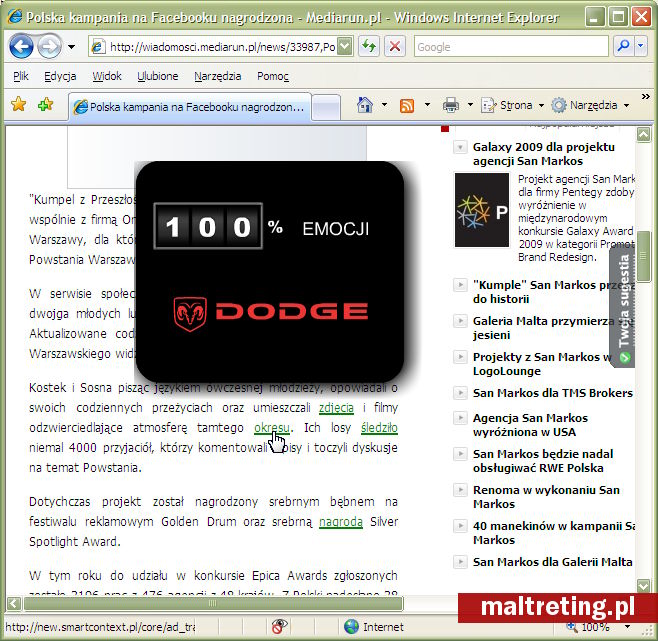The width and height of the screenshot is (658, 641).
Task: Refresh the page with green arrows icon
Action: 369,46
